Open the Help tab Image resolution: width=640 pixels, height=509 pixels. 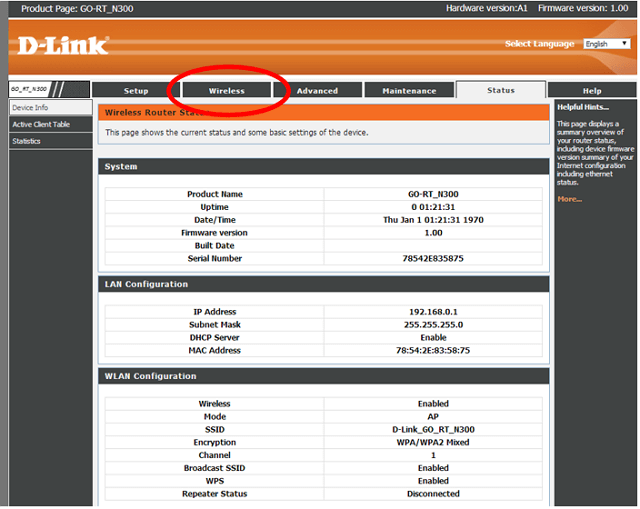pos(592,91)
